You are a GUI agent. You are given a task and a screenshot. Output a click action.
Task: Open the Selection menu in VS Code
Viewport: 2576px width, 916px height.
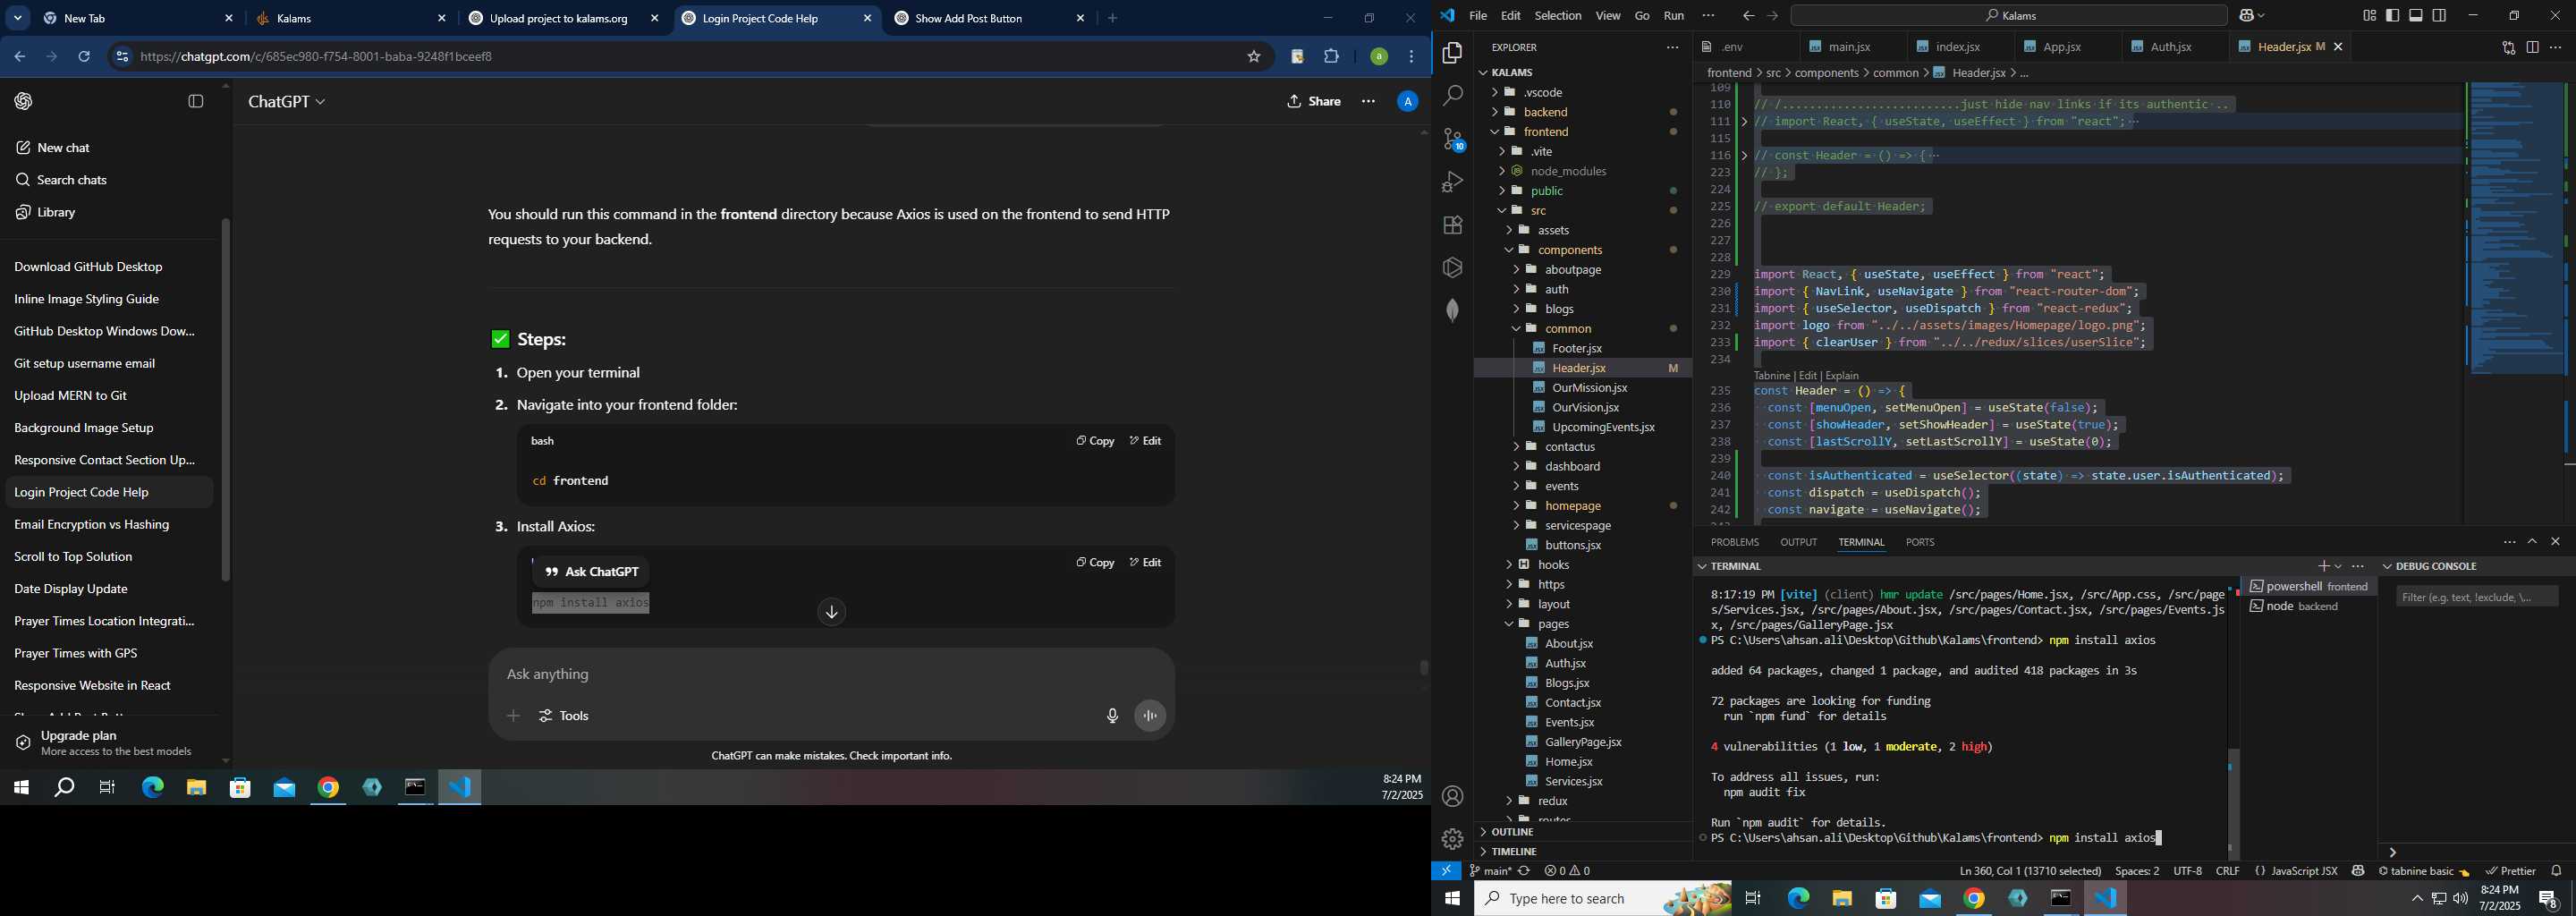tap(1558, 16)
